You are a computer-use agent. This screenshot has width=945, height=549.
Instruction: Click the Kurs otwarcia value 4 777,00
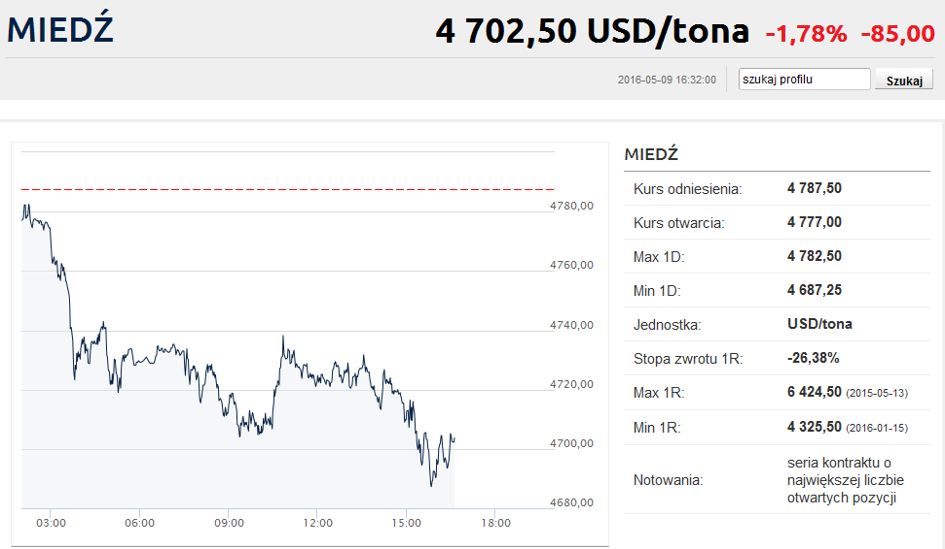pos(814,222)
